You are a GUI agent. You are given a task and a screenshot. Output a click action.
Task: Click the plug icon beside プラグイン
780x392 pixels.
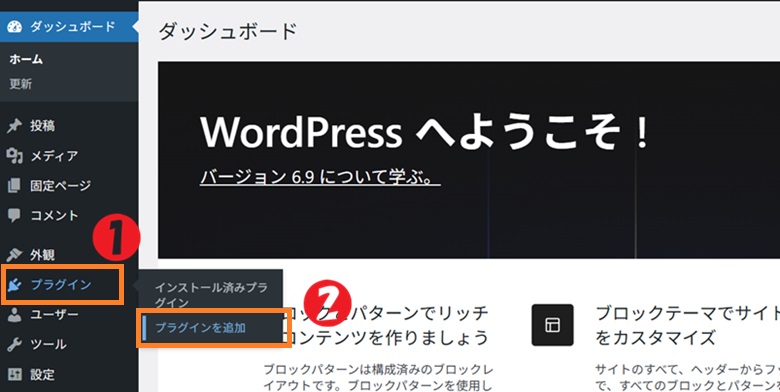coord(14,285)
